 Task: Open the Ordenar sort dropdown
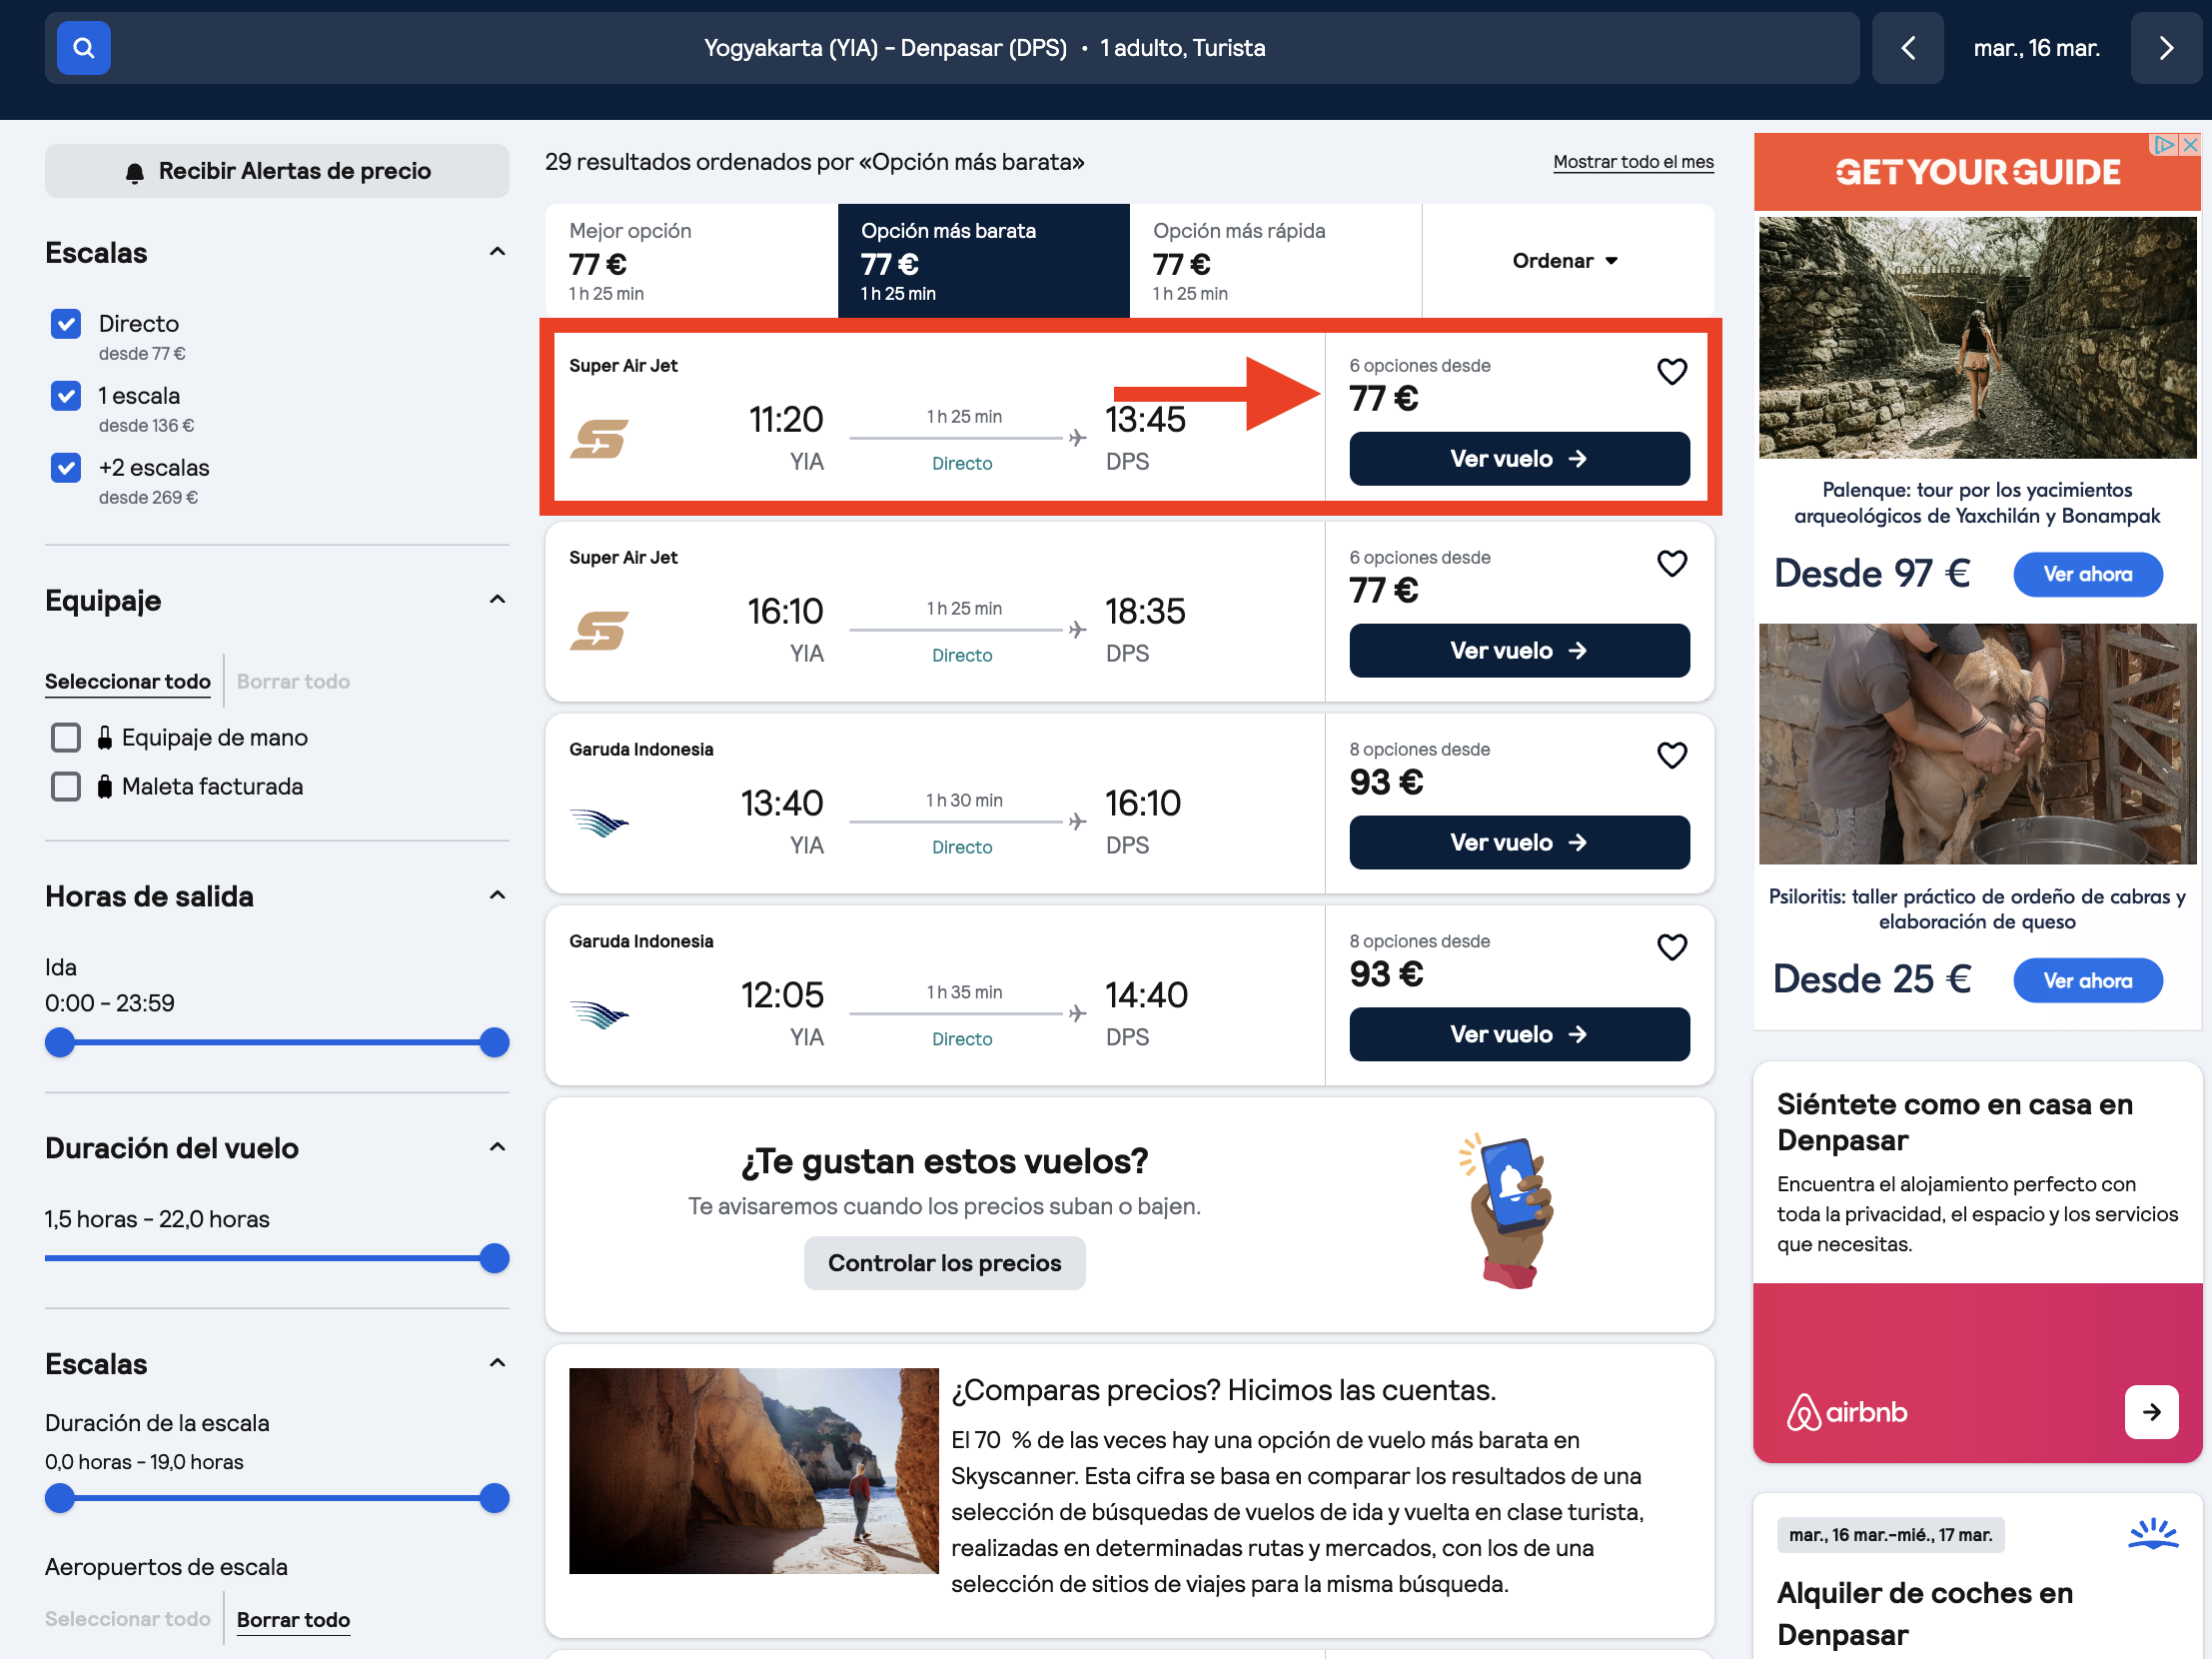click(x=1566, y=261)
